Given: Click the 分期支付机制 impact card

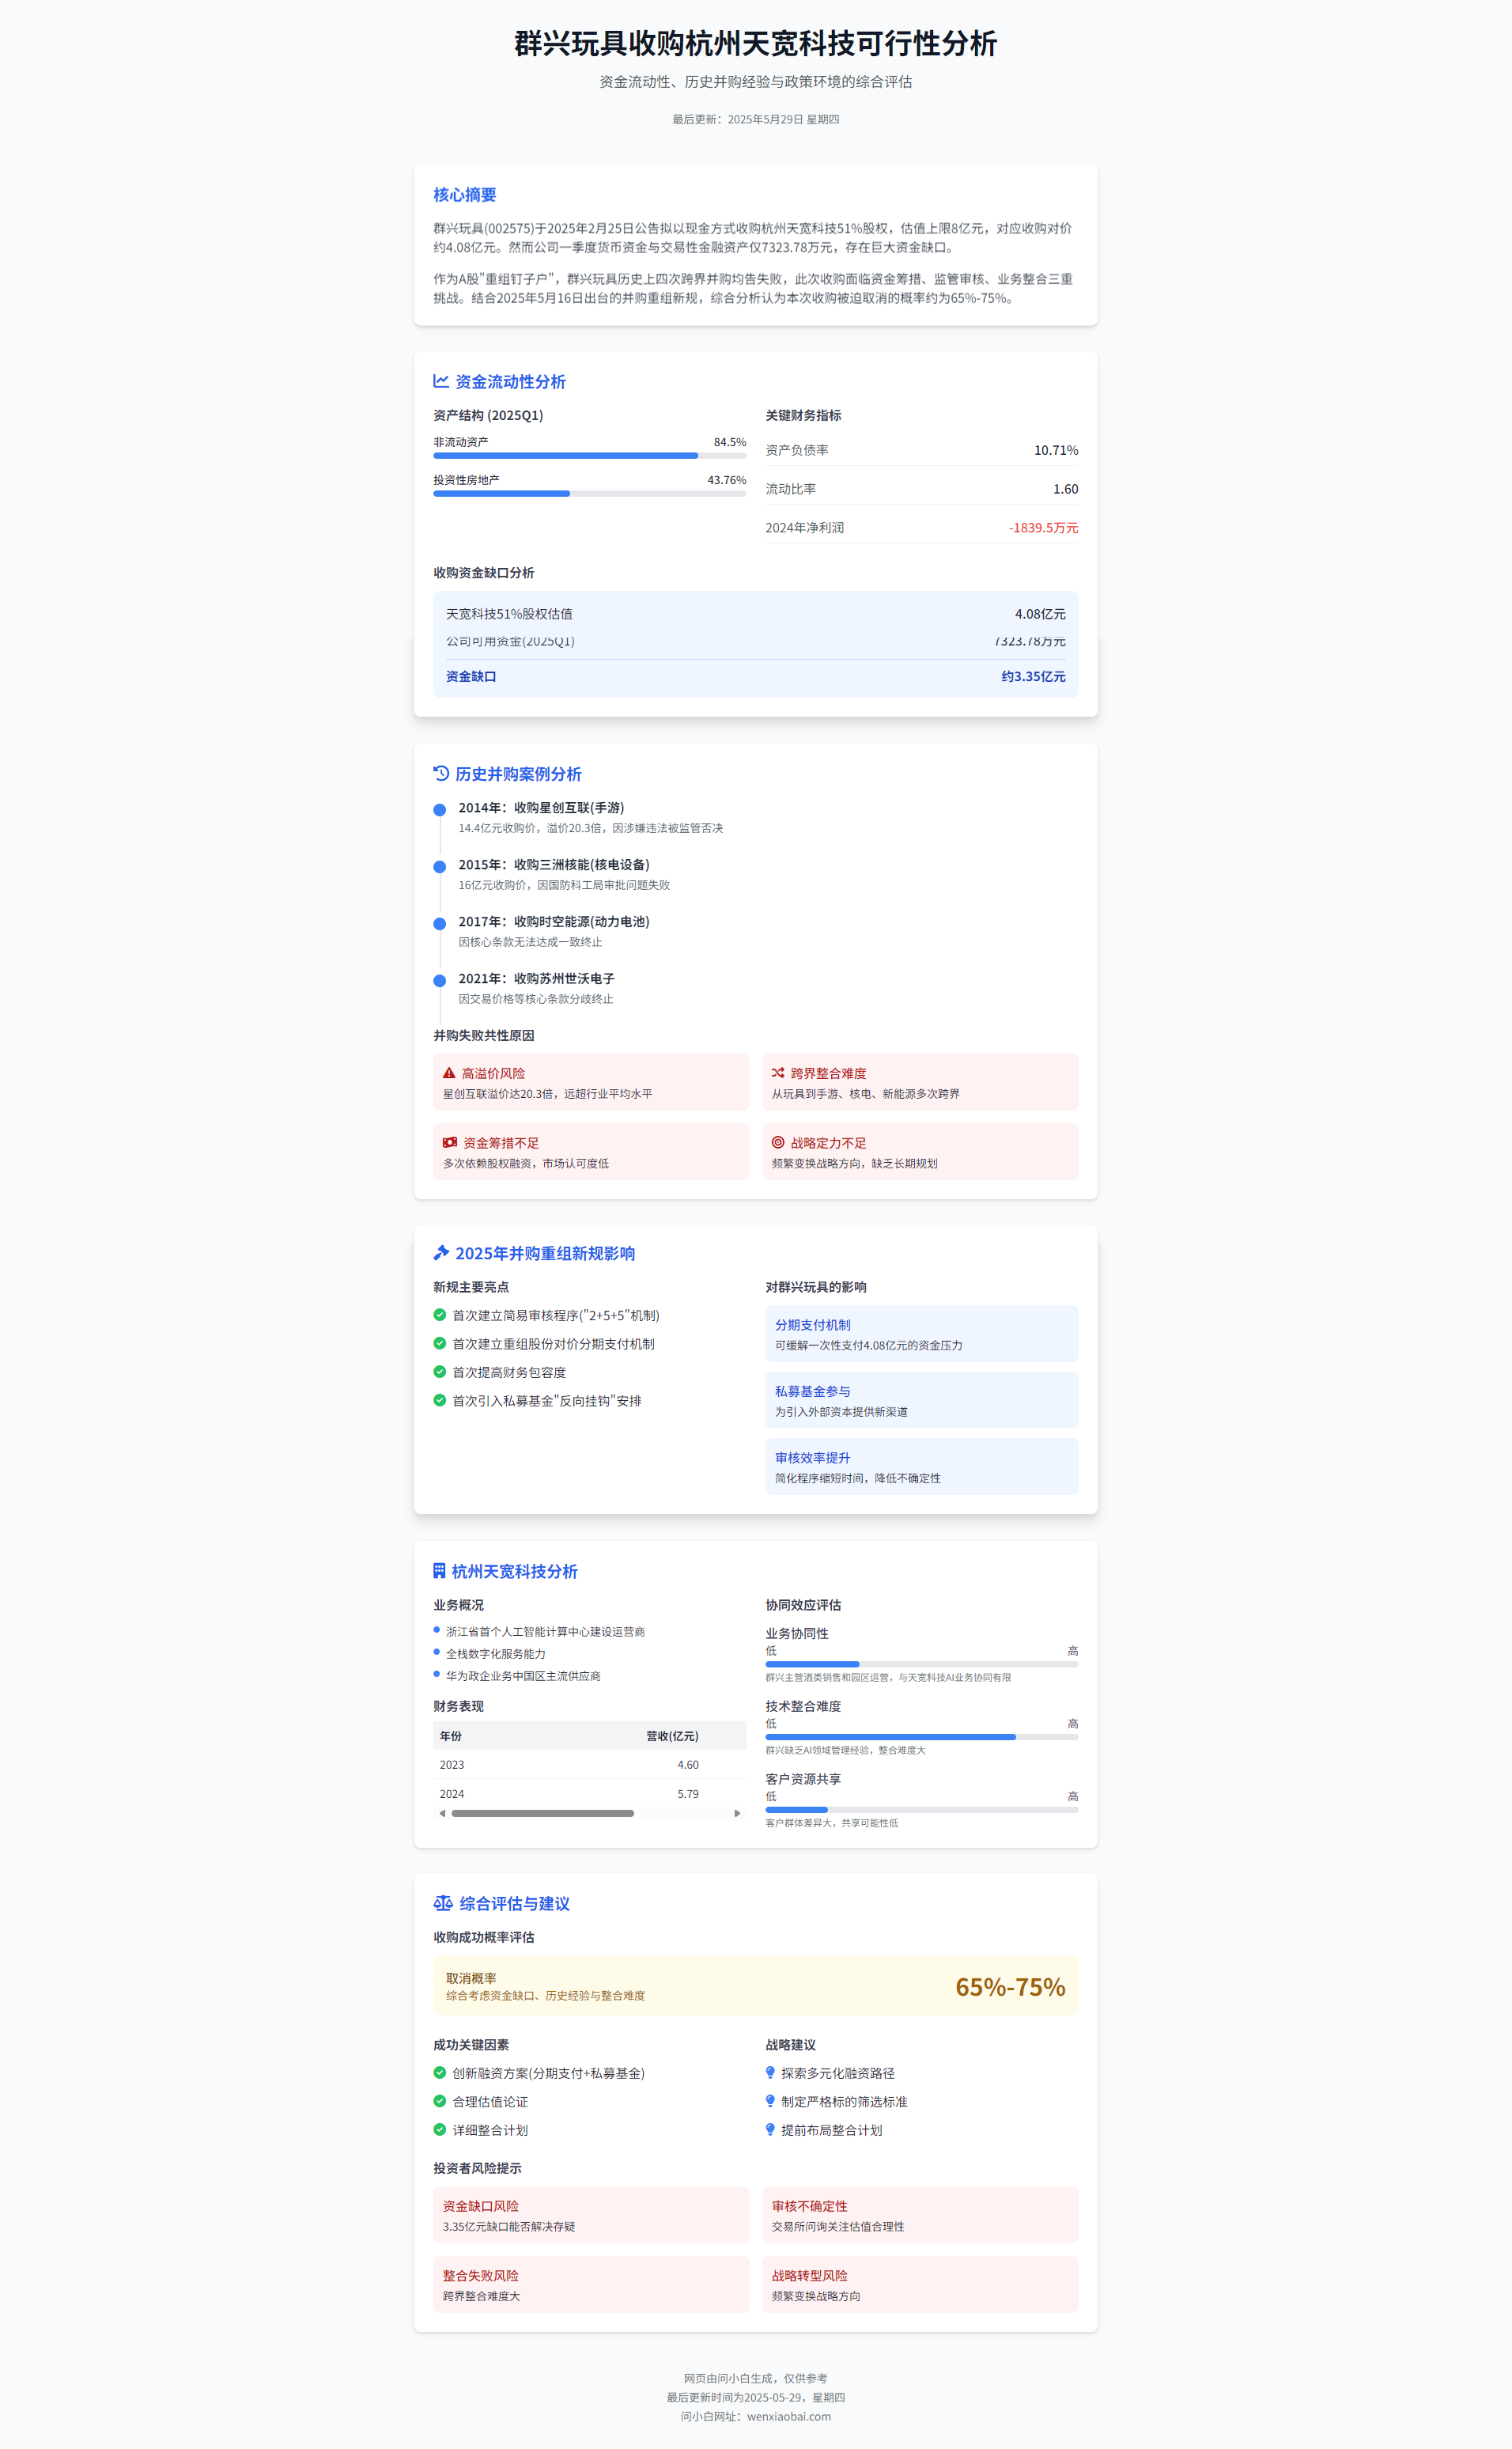Looking at the screenshot, I should point(921,1334).
